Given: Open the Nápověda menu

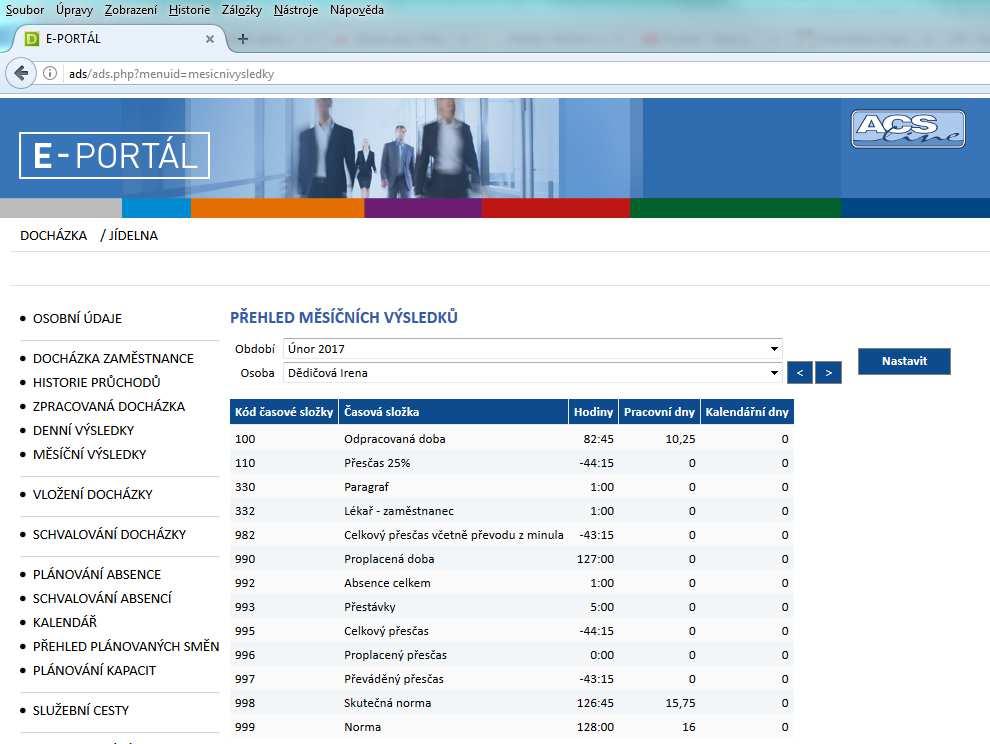Looking at the screenshot, I should coord(357,10).
